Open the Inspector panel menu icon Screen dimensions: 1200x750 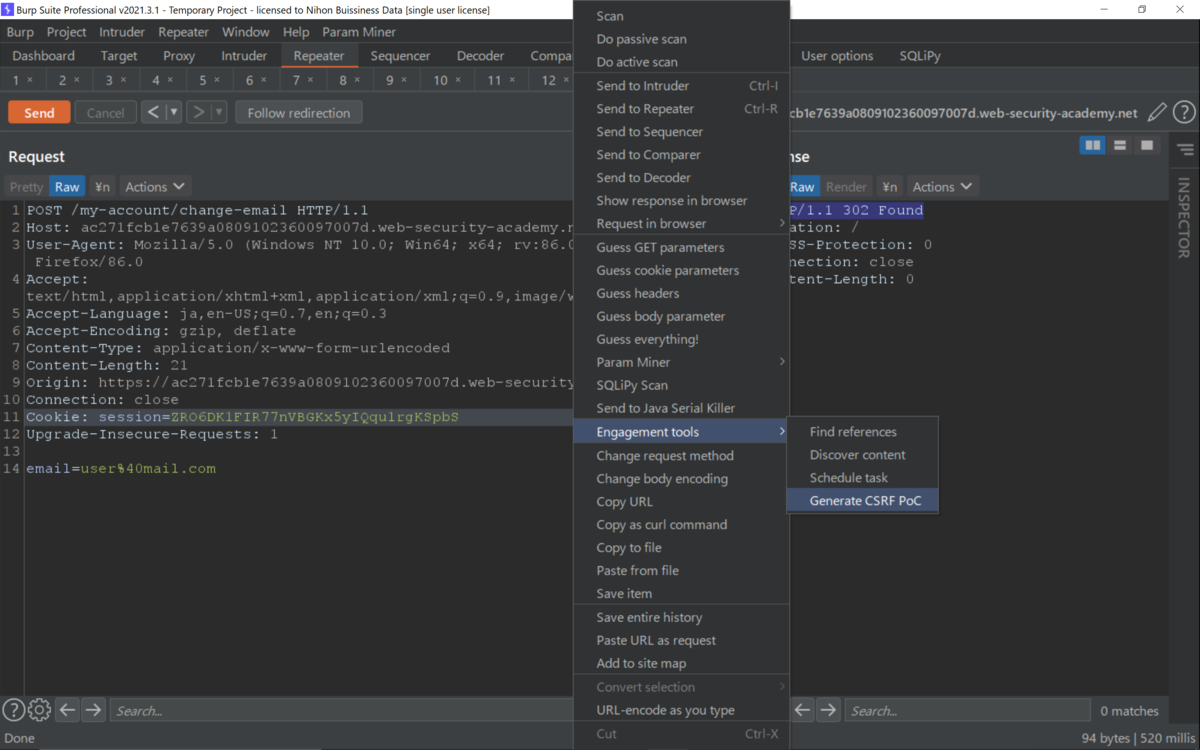1185,150
